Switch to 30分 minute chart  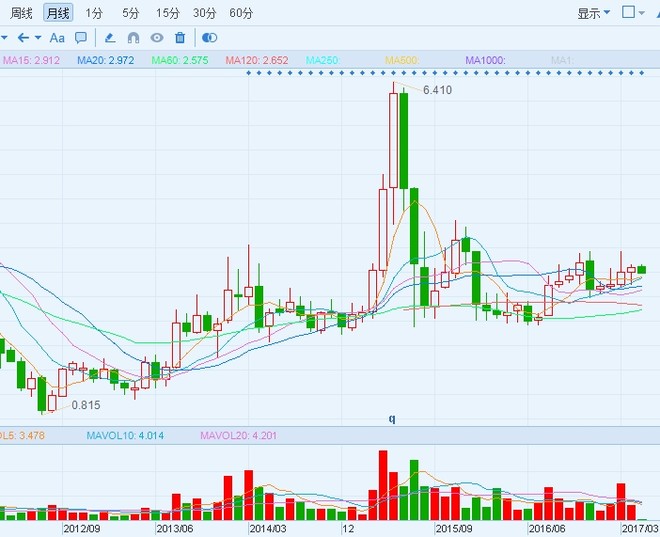205,13
